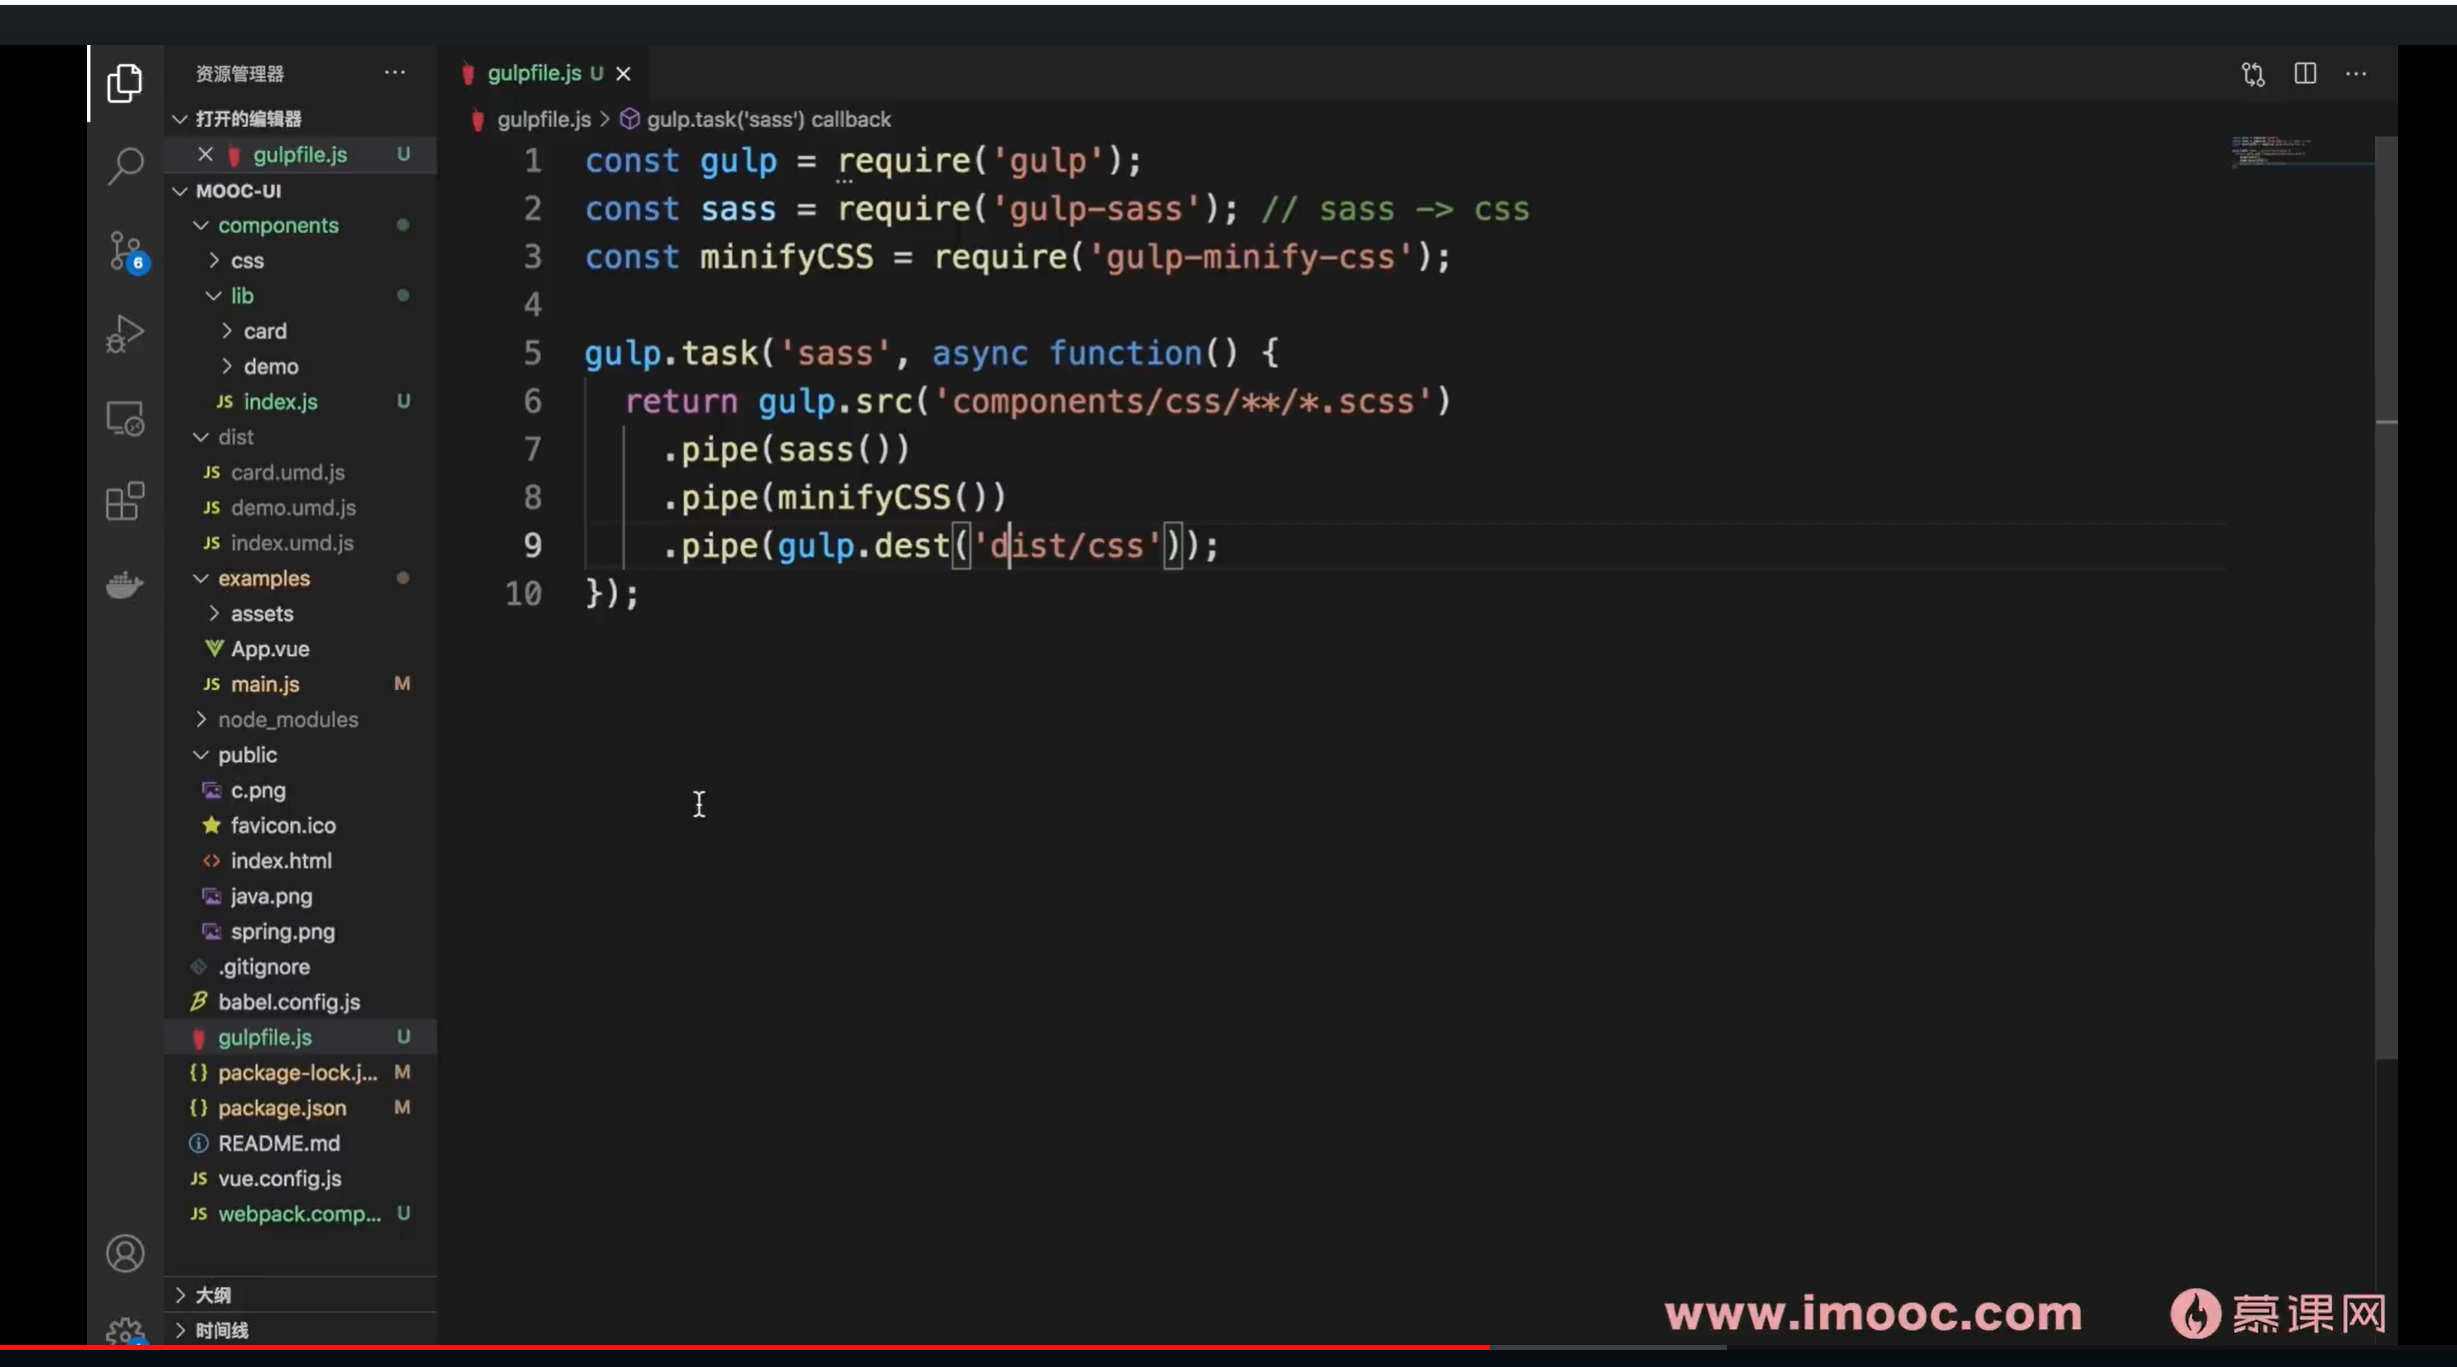Expand the 时间线 timeline section
This screenshot has width=2457, height=1367.
pyautogui.click(x=221, y=1330)
